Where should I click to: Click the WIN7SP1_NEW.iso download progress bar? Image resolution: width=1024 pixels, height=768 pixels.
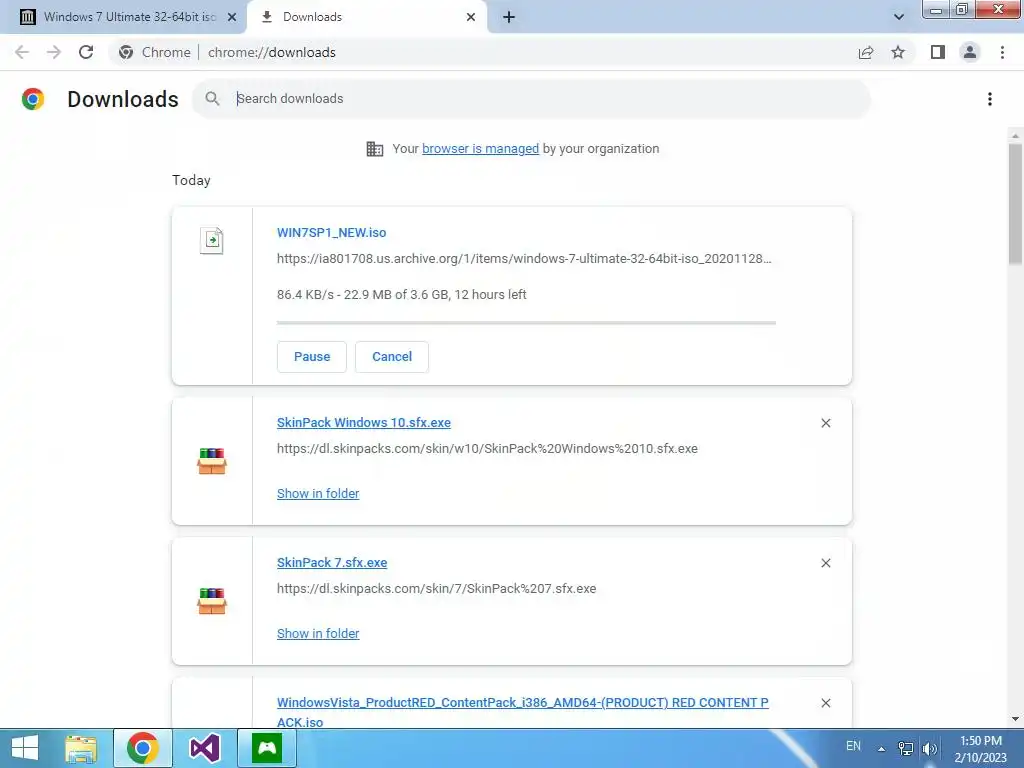pos(526,323)
